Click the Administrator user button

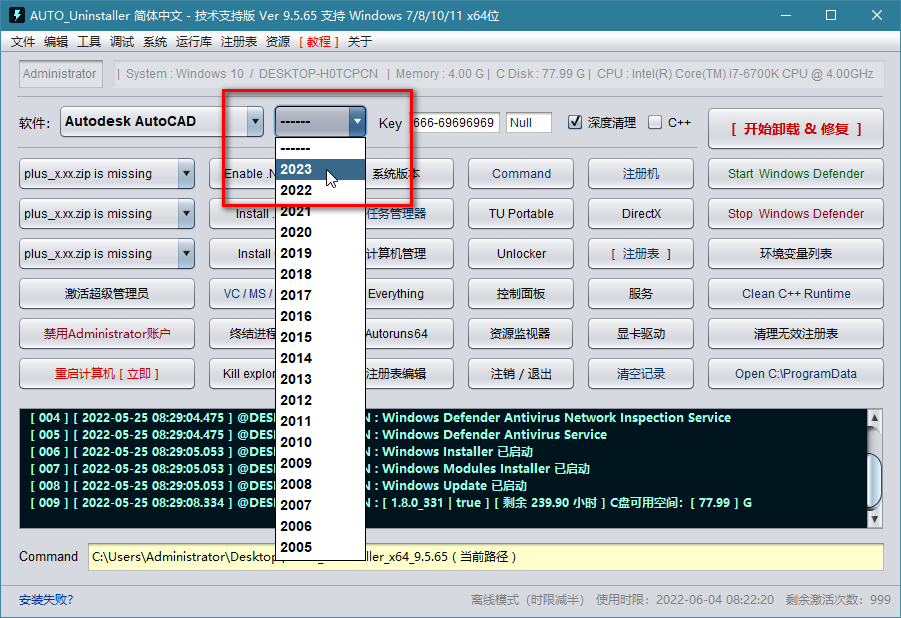(x=60, y=74)
